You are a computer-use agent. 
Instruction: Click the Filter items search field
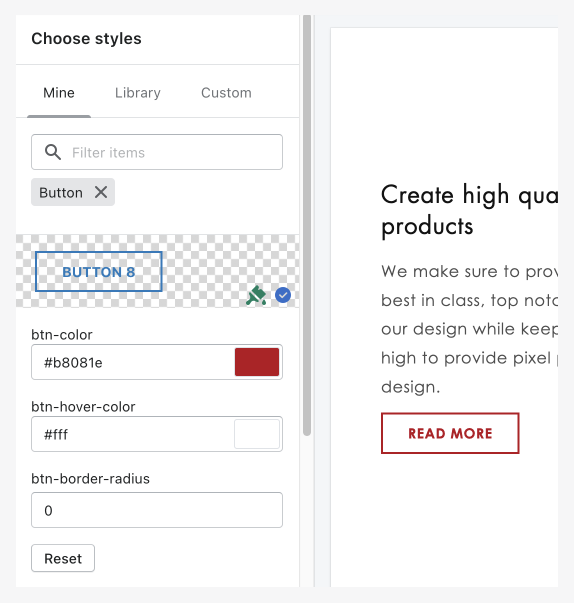pos(157,152)
